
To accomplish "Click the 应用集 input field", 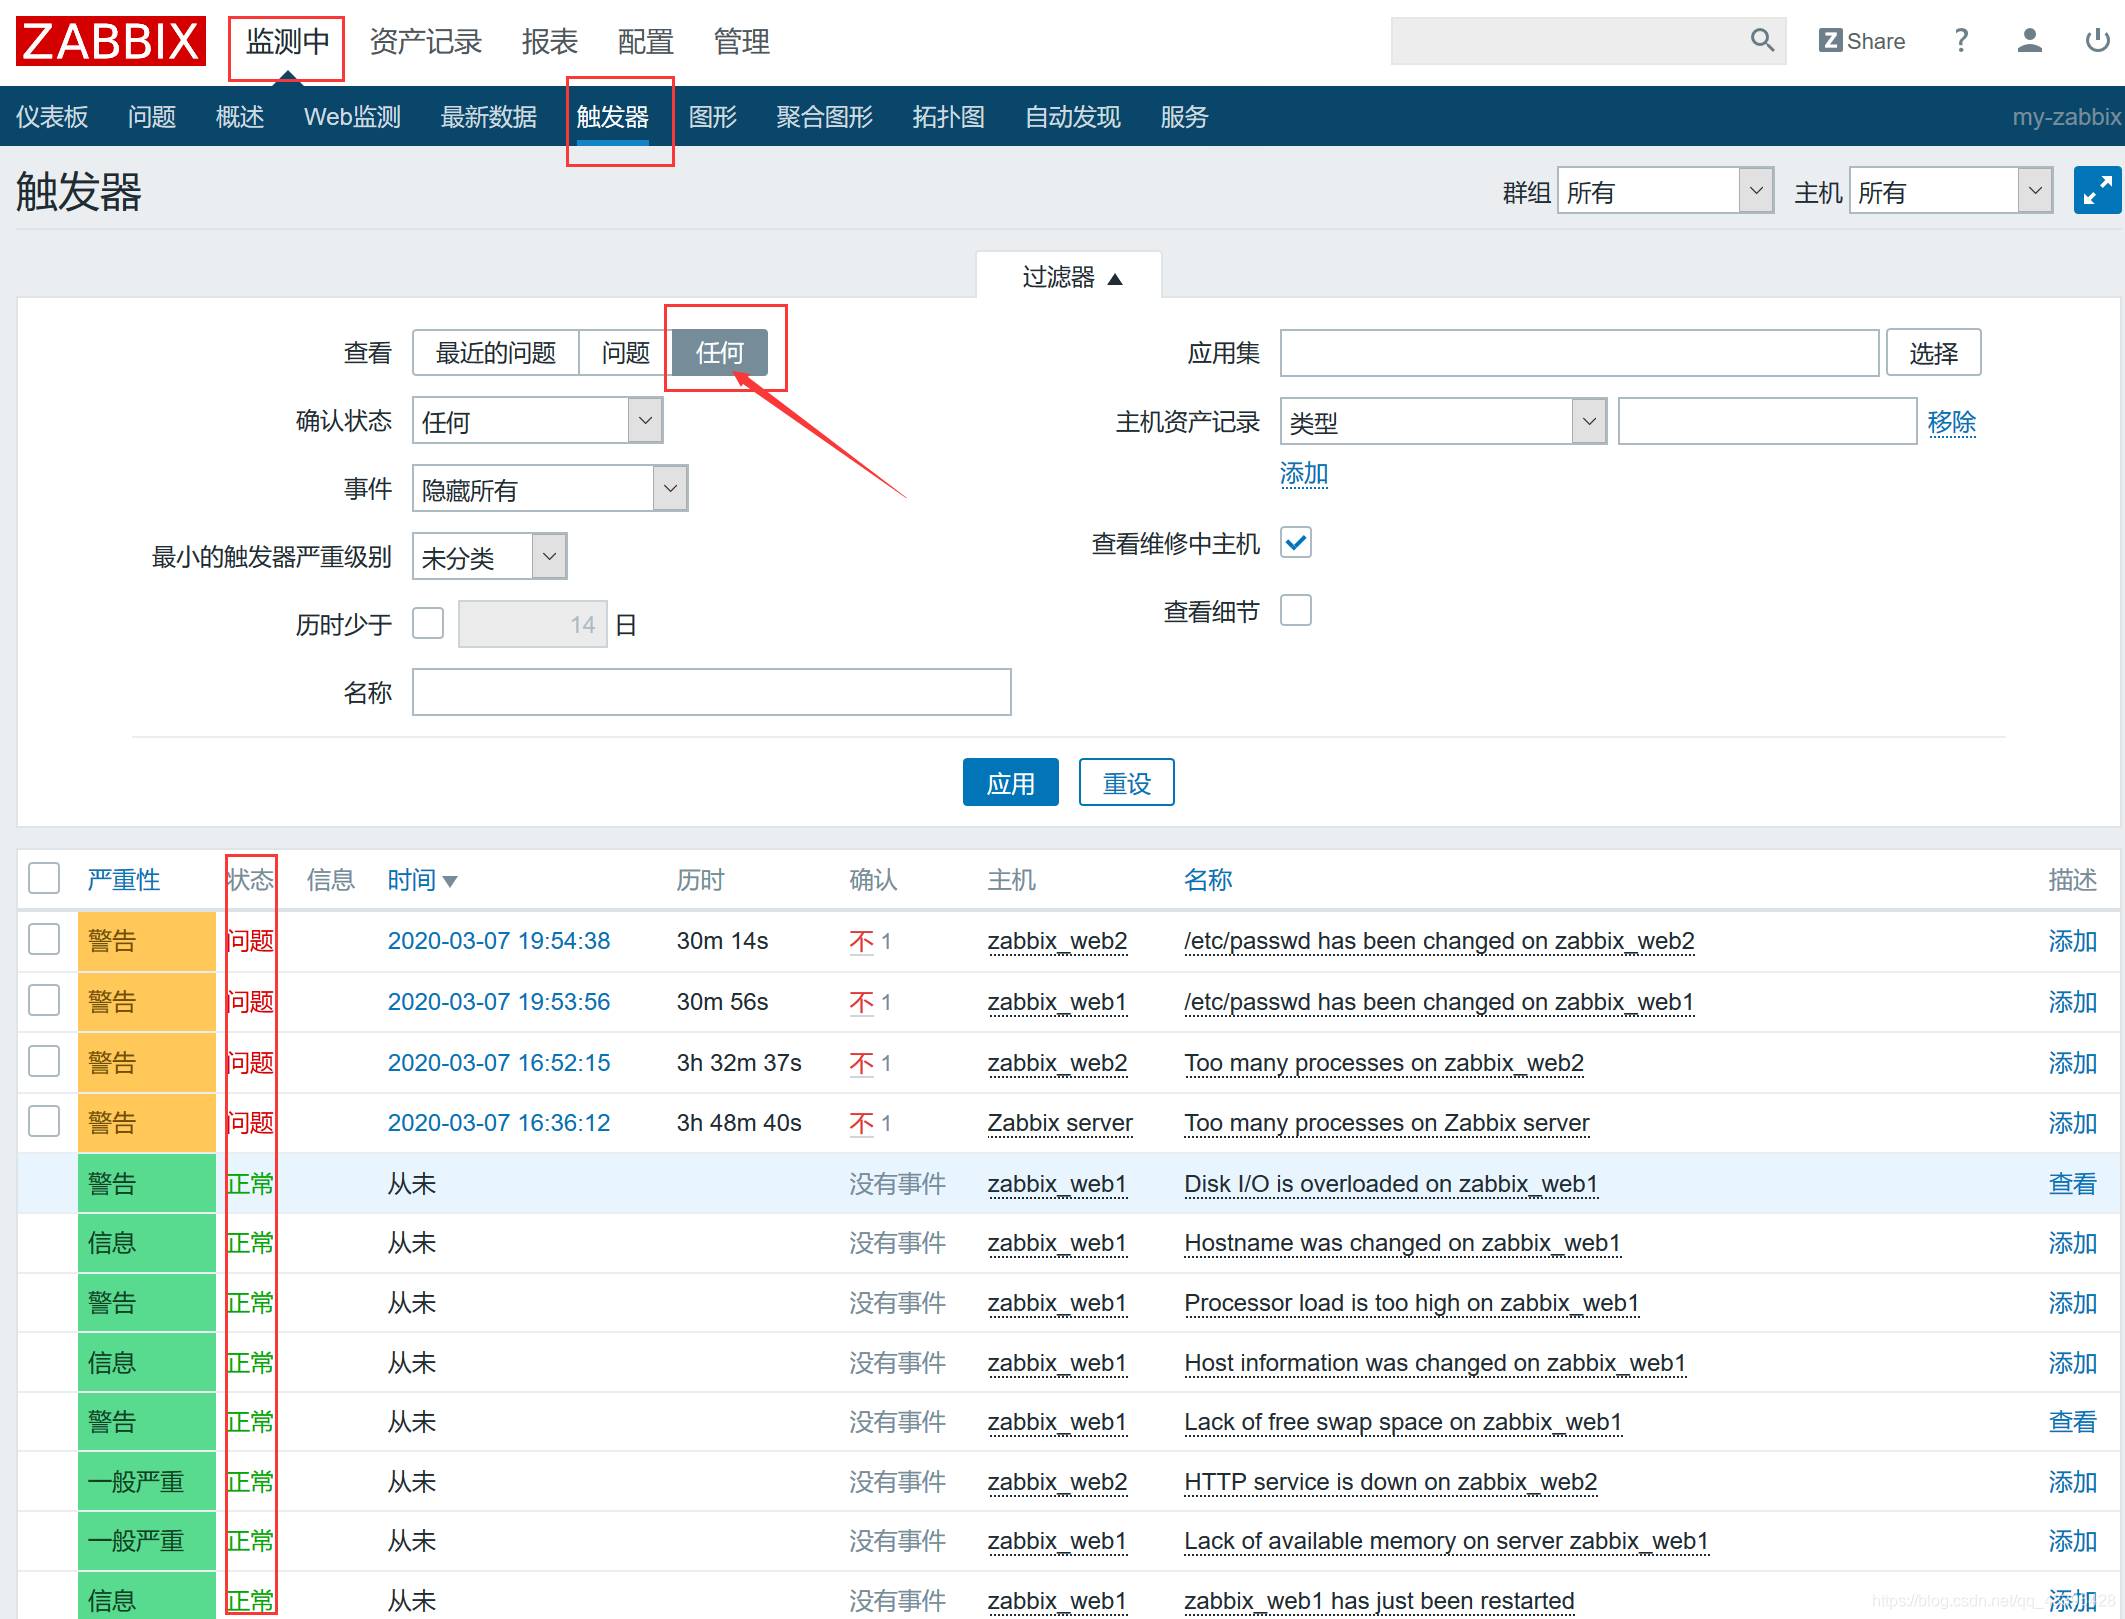I will 1580,352.
